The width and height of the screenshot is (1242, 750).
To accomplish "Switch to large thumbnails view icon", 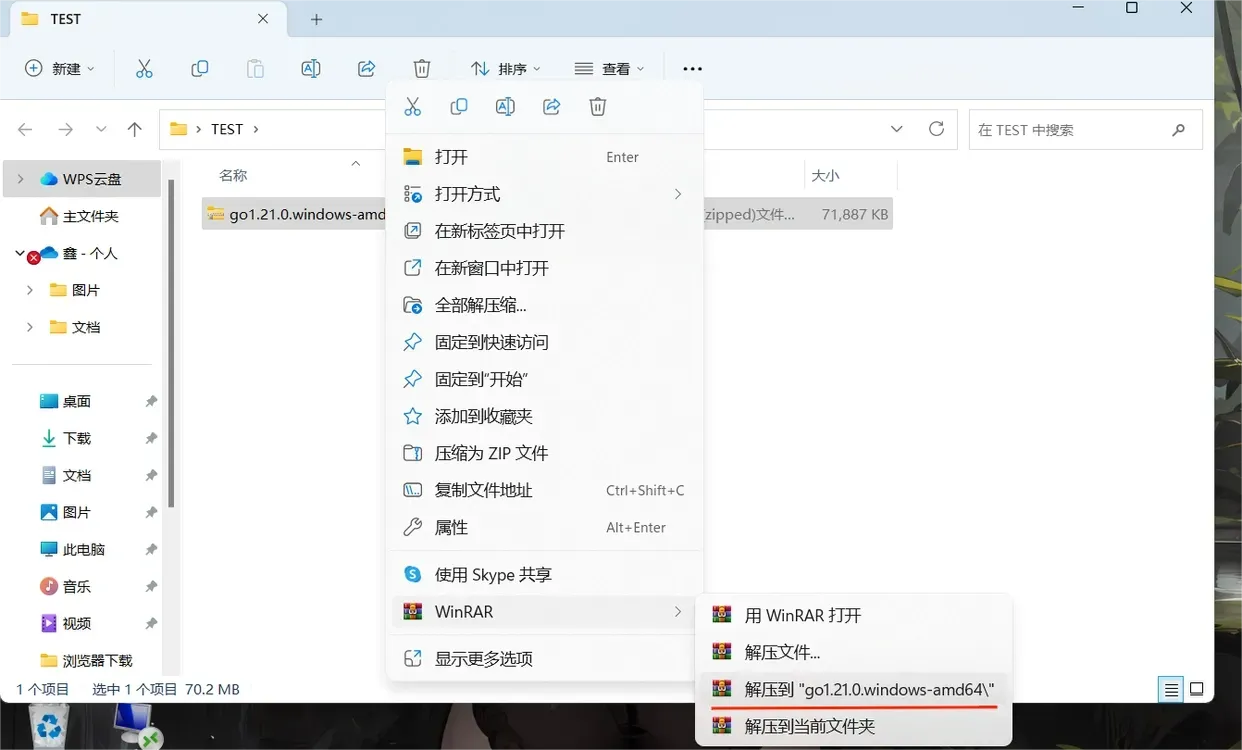I will [x=1196, y=689].
